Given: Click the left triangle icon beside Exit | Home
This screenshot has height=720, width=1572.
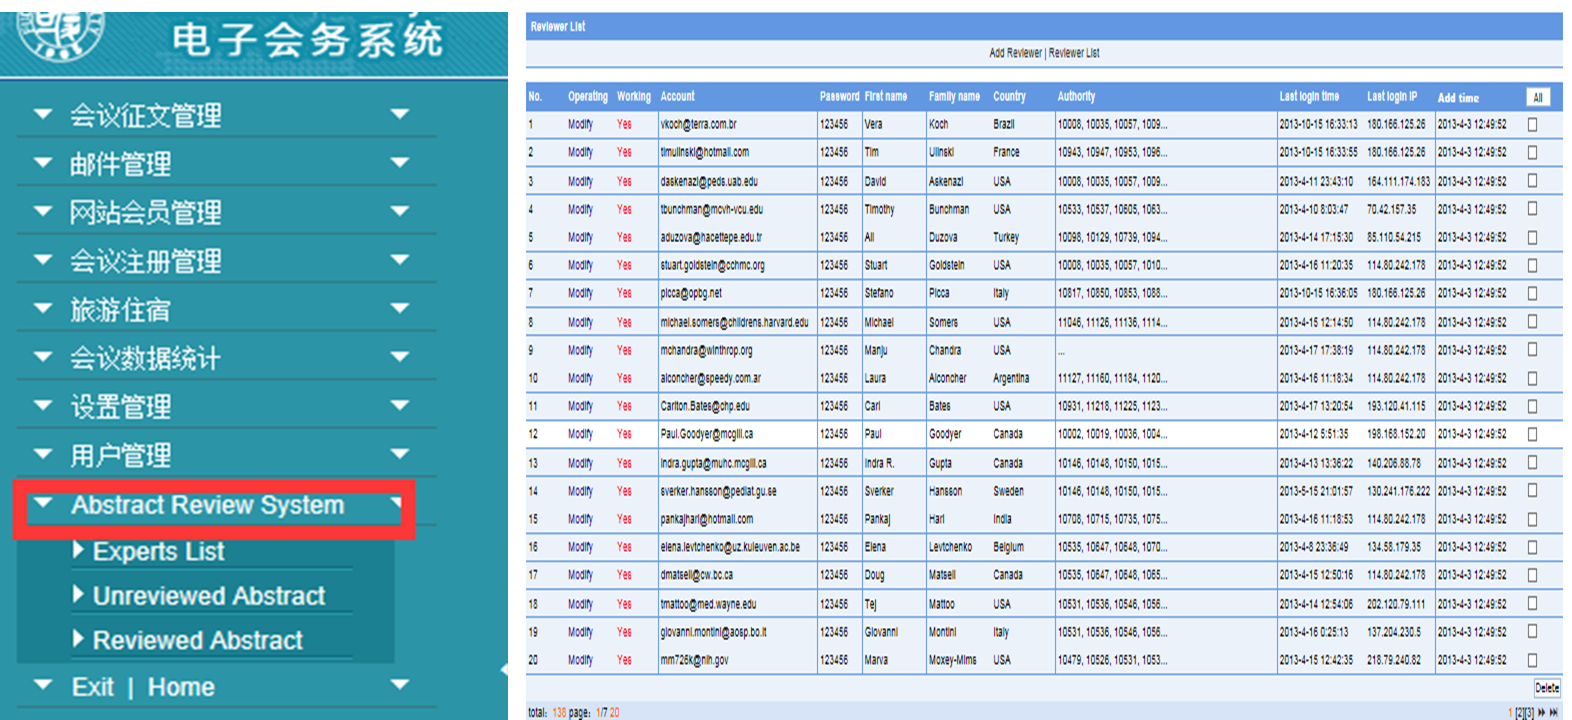Looking at the screenshot, I should point(43,685).
